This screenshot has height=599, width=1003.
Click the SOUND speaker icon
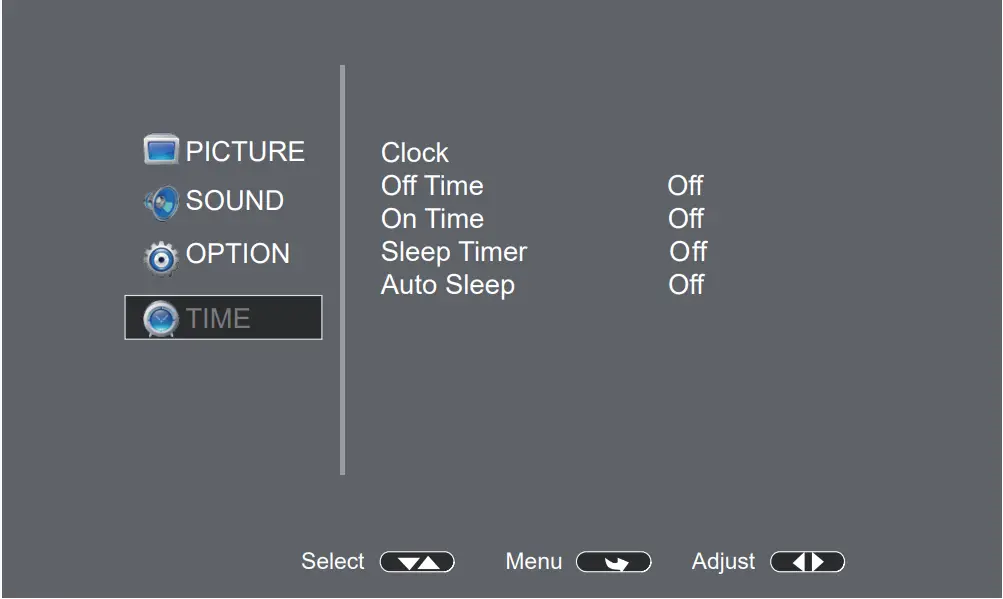[x=161, y=202]
